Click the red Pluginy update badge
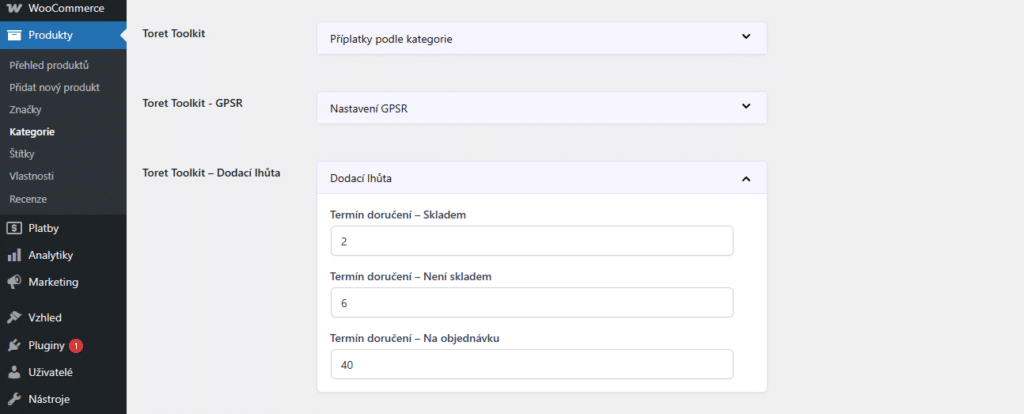This screenshot has width=1024, height=414. pos(76,346)
